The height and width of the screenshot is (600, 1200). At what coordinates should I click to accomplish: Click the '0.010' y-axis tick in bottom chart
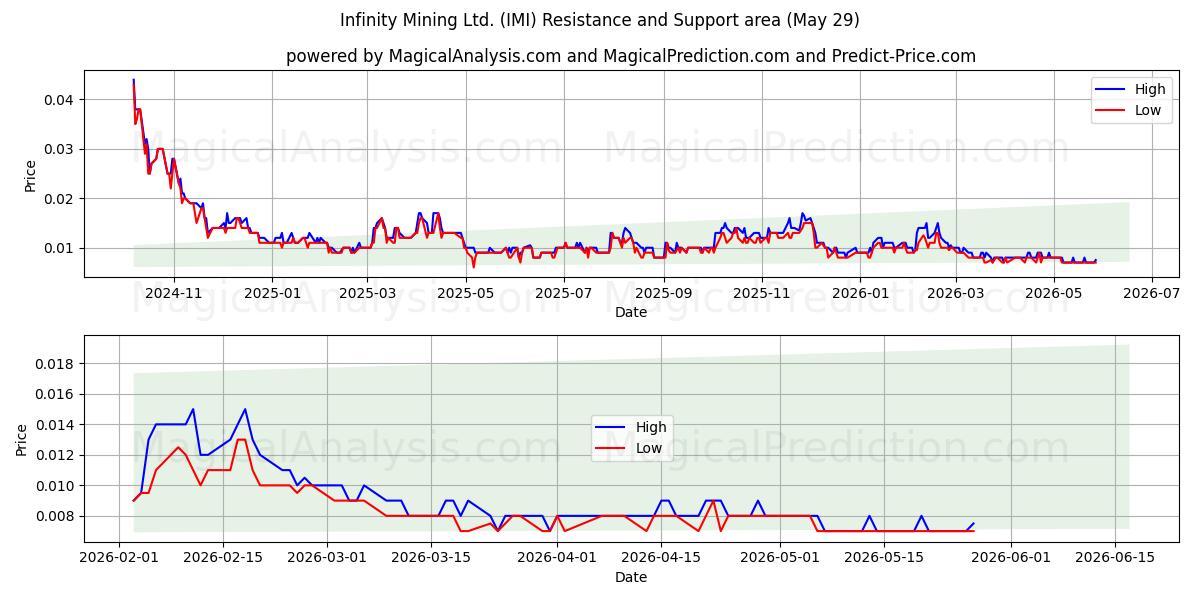click(57, 485)
